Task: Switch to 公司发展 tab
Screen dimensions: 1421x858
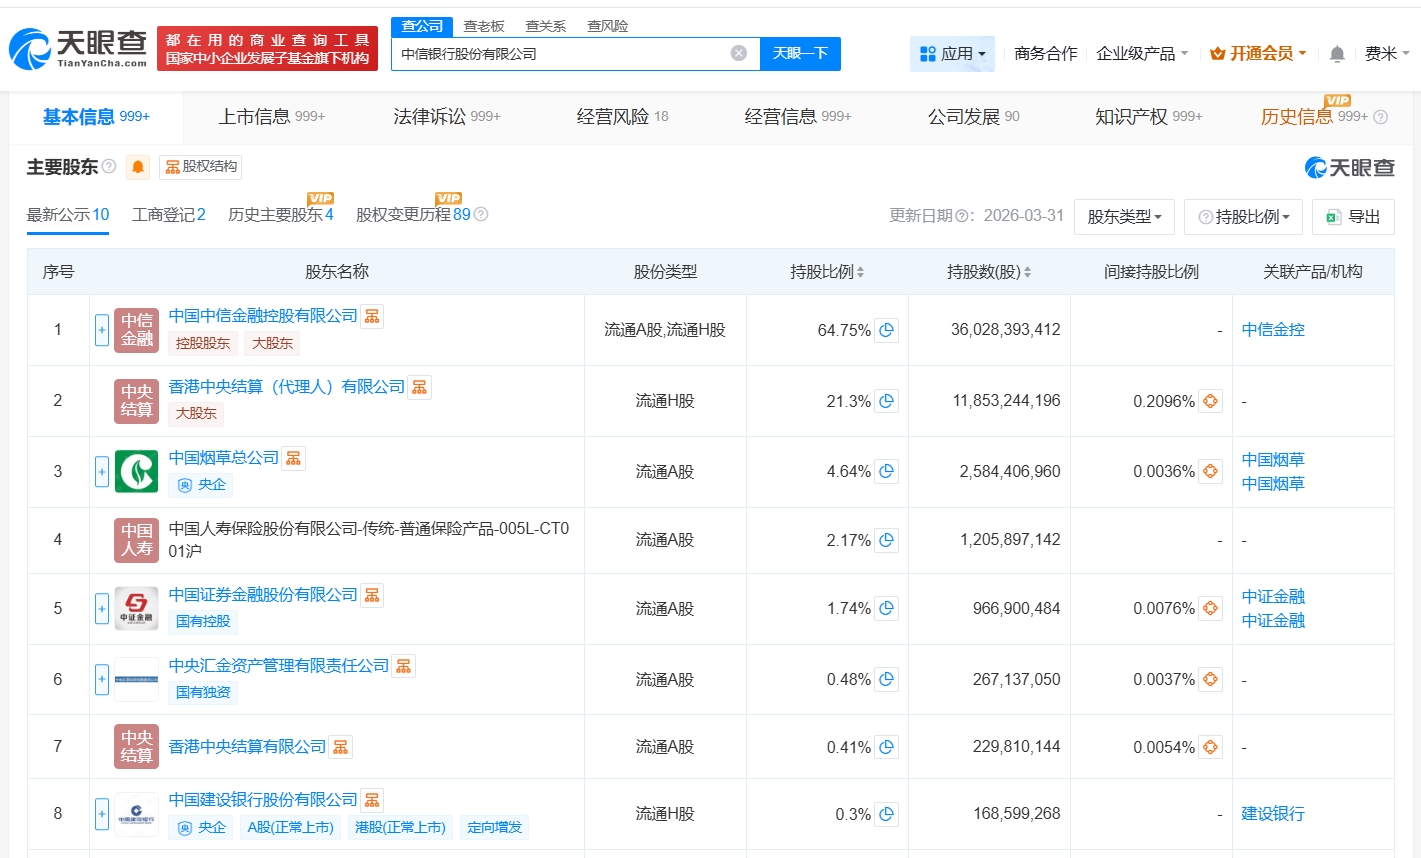Action: click(x=974, y=117)
